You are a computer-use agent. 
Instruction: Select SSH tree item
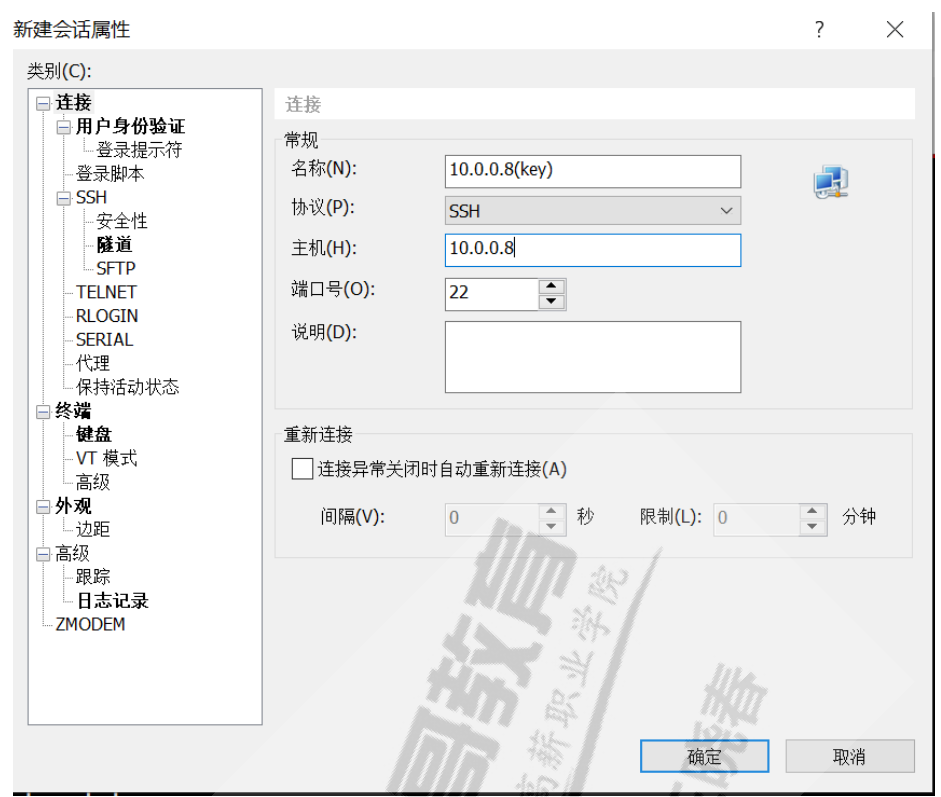[91, 197]
